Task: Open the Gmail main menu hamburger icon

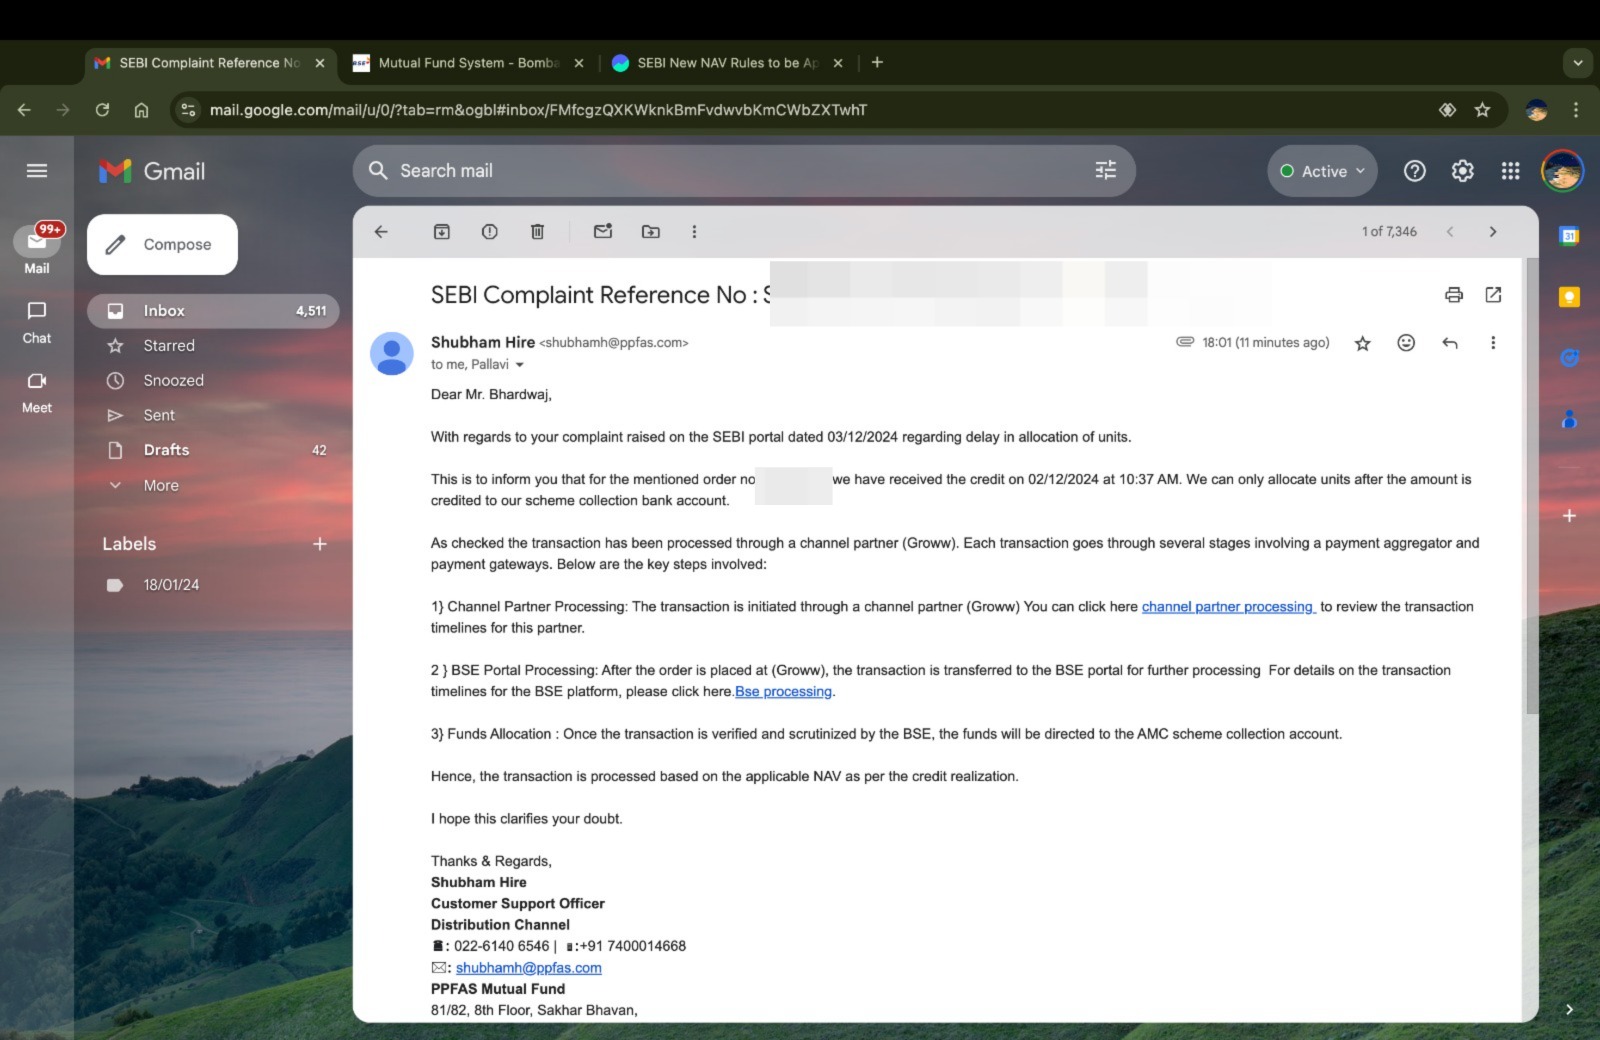Action: tap(37, 171)
